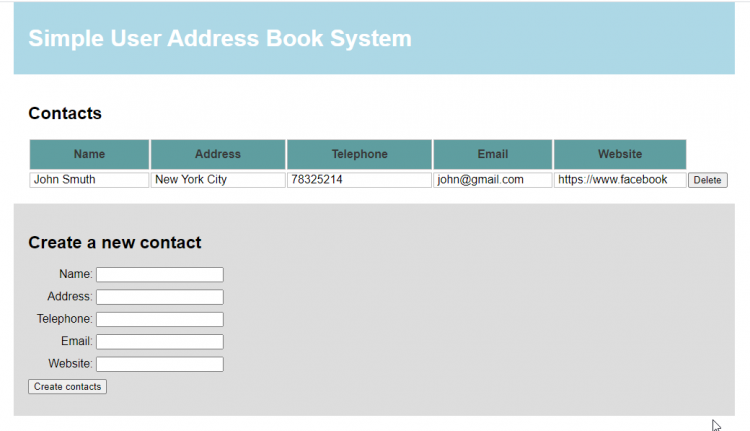Edit the john@gmail.com email cell
The height and width of the screenshot is (431, 750).
pyautogui.click(x=493, y=180)
